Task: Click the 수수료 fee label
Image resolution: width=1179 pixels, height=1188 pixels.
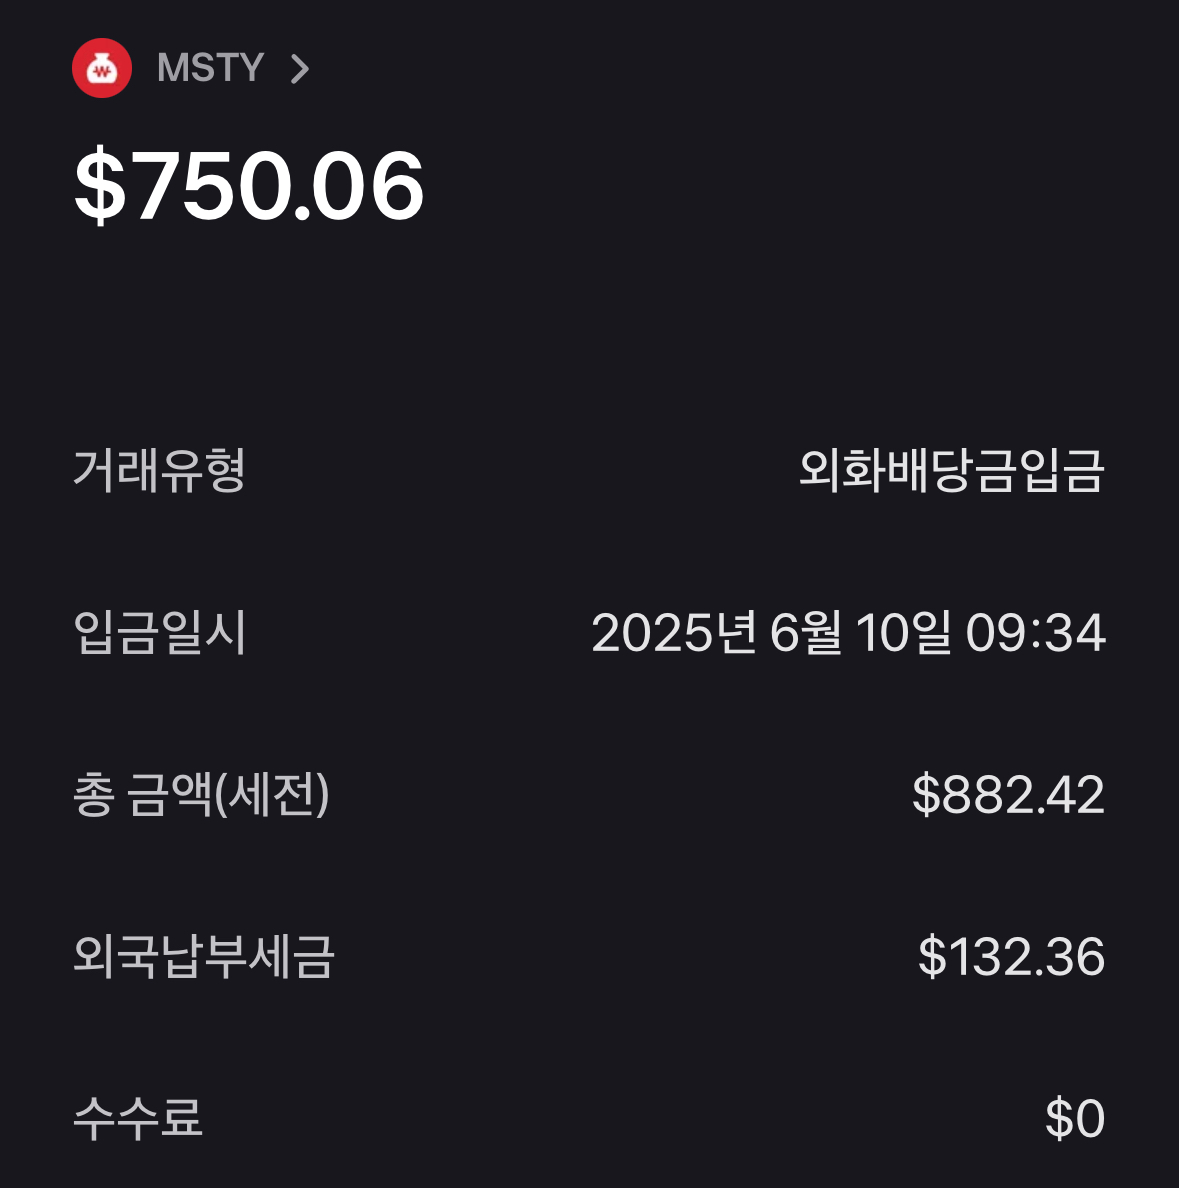Action: [x=138, y=1118]
